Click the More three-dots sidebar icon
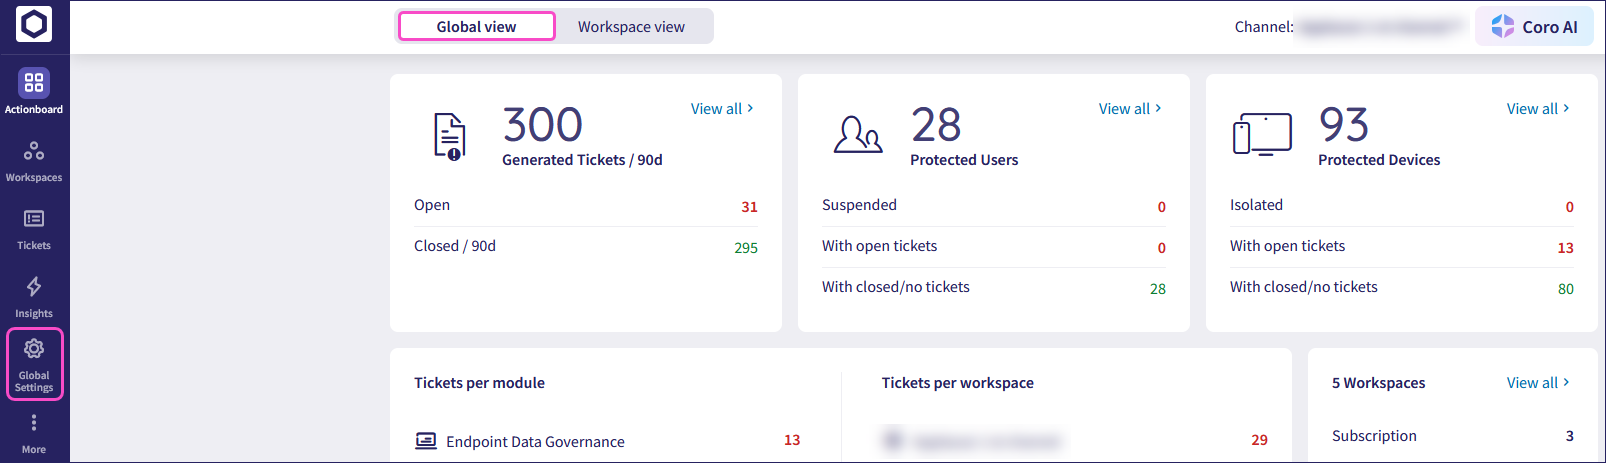The height and width of the screenshot is (463, 1606). tap(34, 423)
